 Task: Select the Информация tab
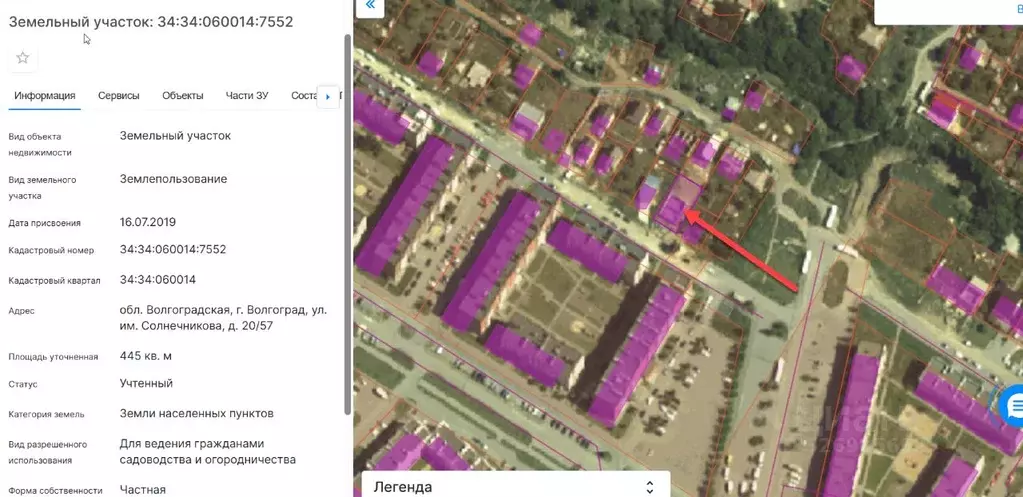45,96
